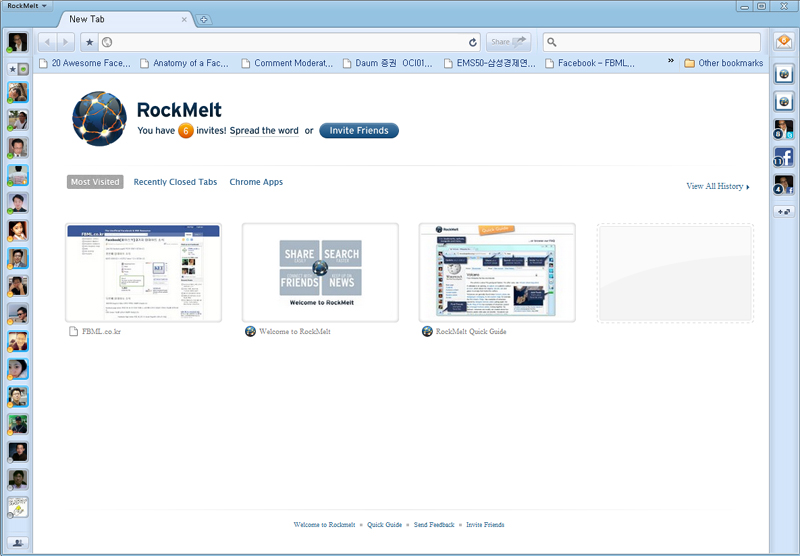Open the Twitter feed avatar with badge 8

point(784,129)
